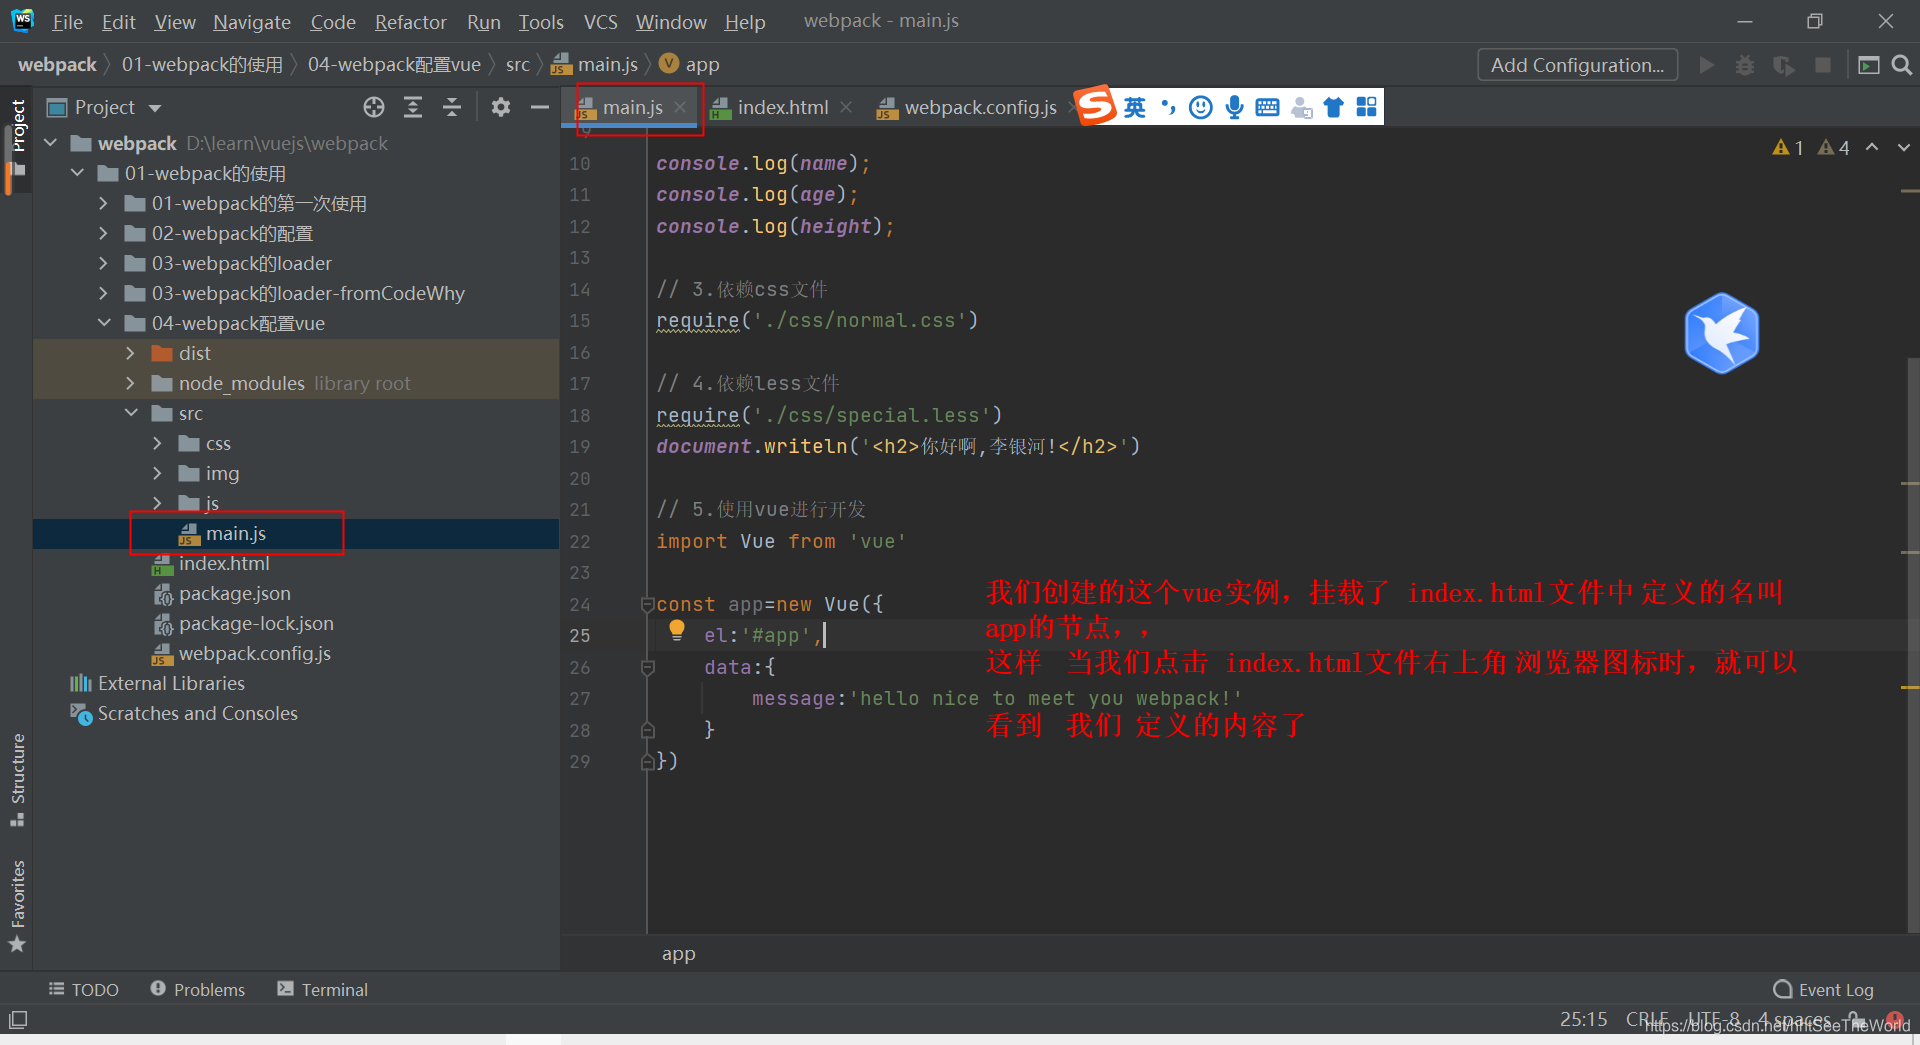1920x1045 pixels.
Task: Click Sogou emoji smiley icon
Action: 1201,107
